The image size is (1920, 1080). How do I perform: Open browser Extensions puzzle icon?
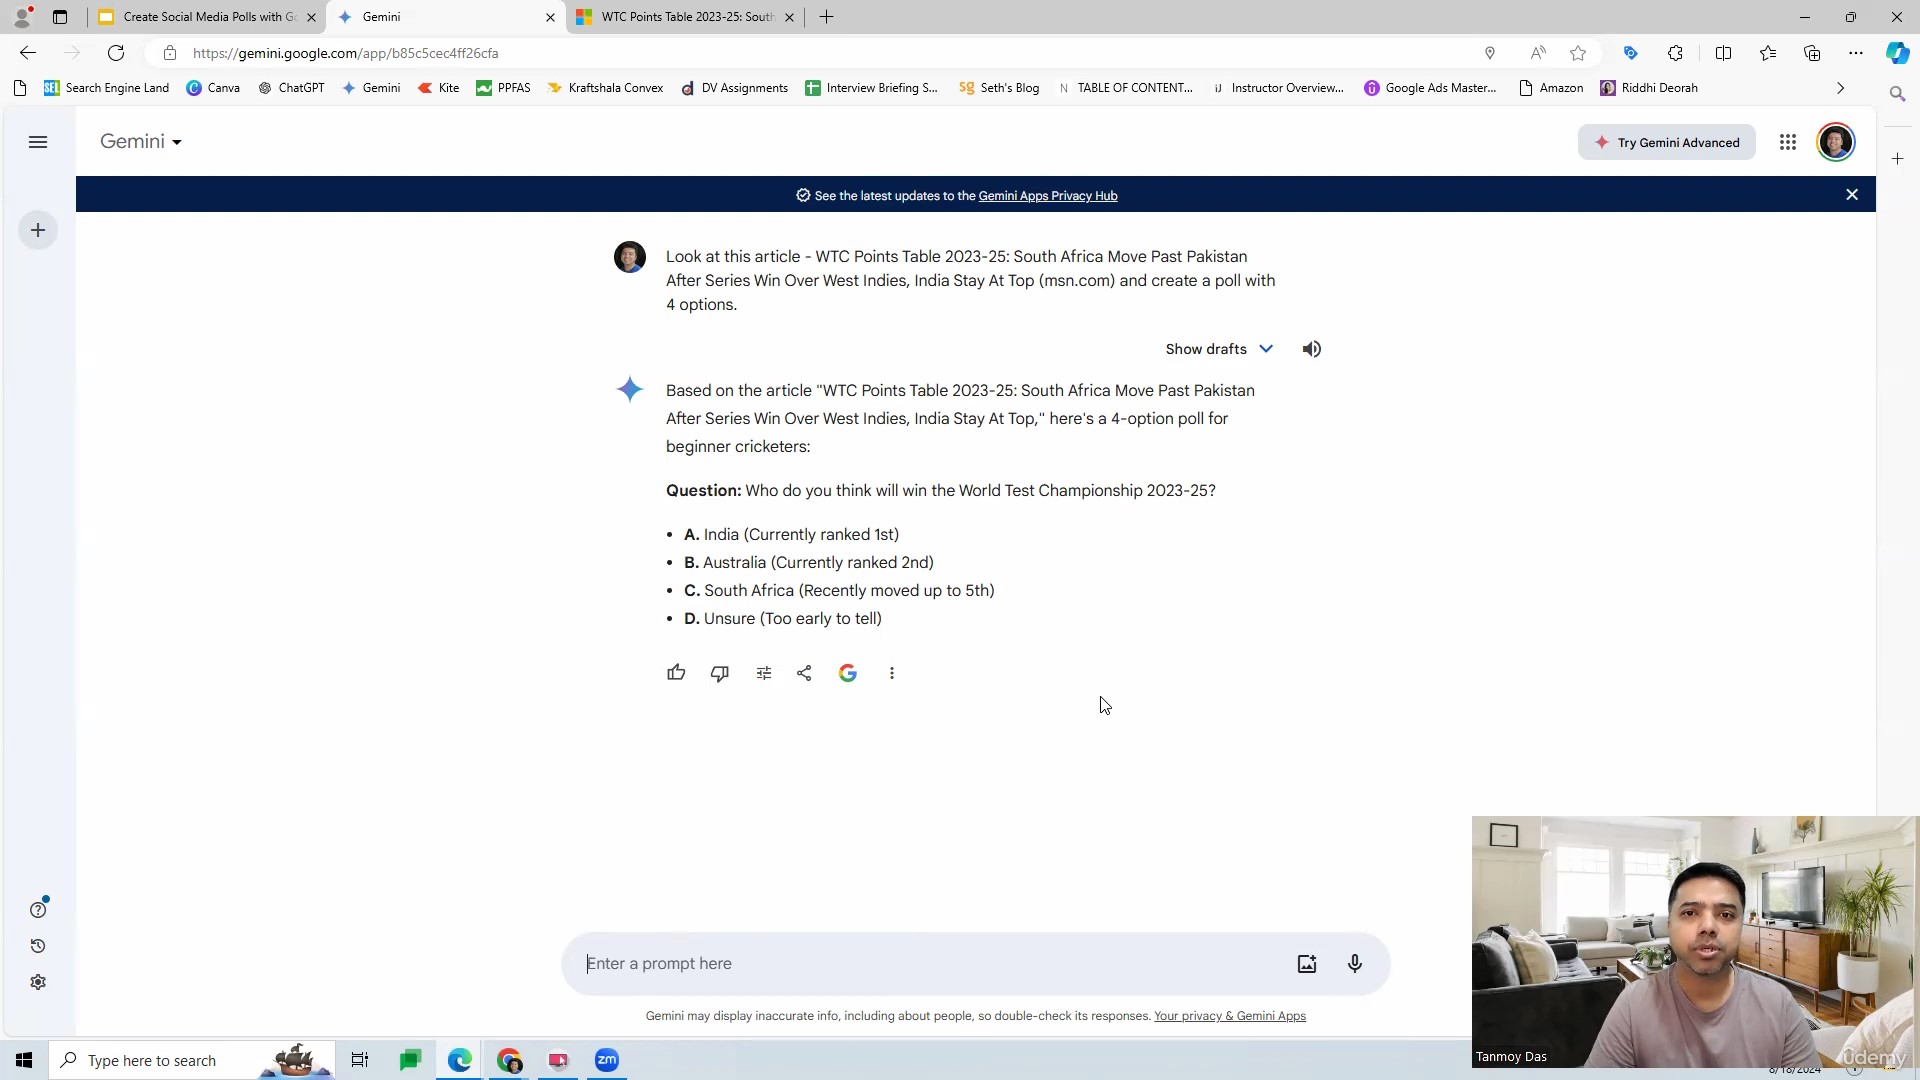pyautogui.click(x=1675, y=53)
